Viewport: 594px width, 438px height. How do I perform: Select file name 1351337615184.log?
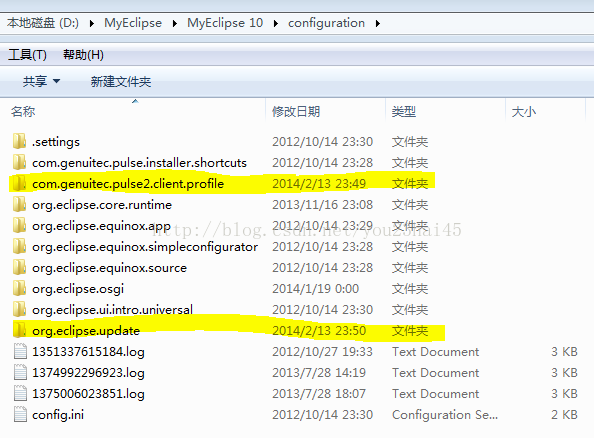tap(88, 352)
